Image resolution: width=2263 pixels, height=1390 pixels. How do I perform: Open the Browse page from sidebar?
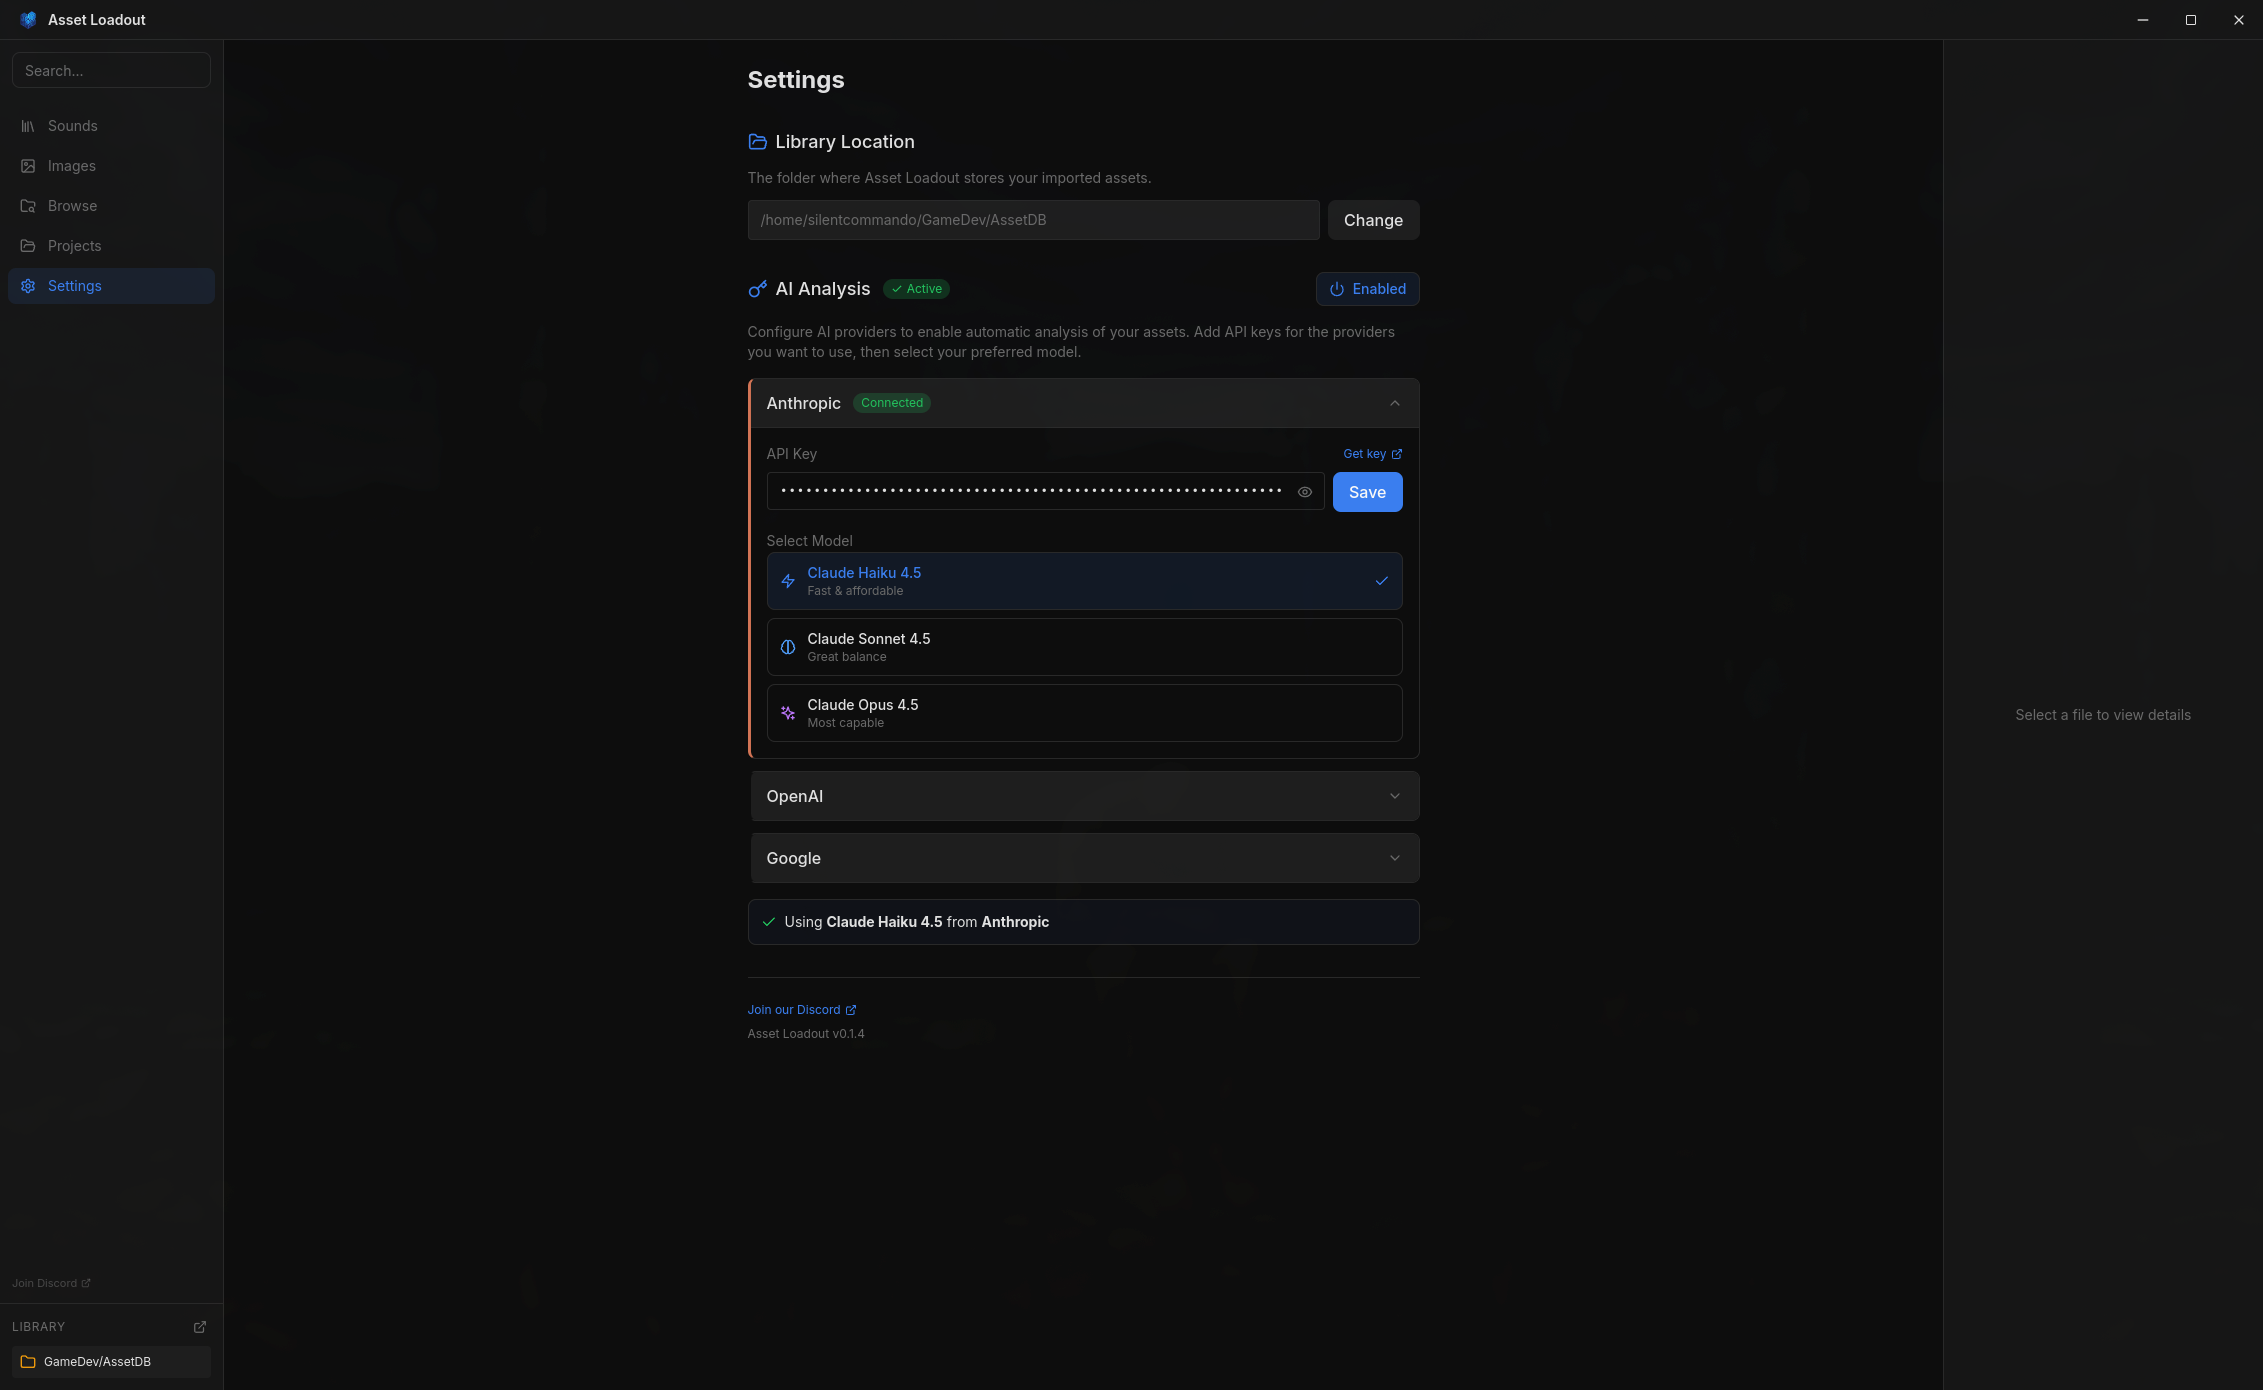click(x=73, y=206)
